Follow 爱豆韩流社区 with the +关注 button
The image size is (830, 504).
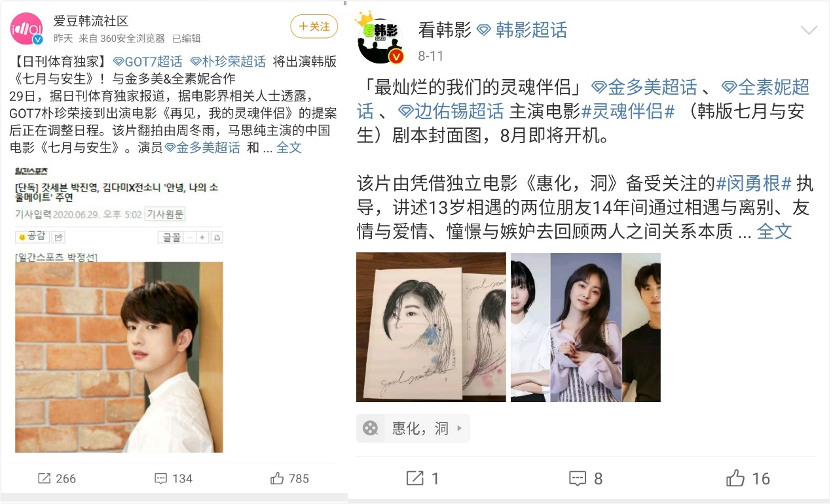coord(314,26)
